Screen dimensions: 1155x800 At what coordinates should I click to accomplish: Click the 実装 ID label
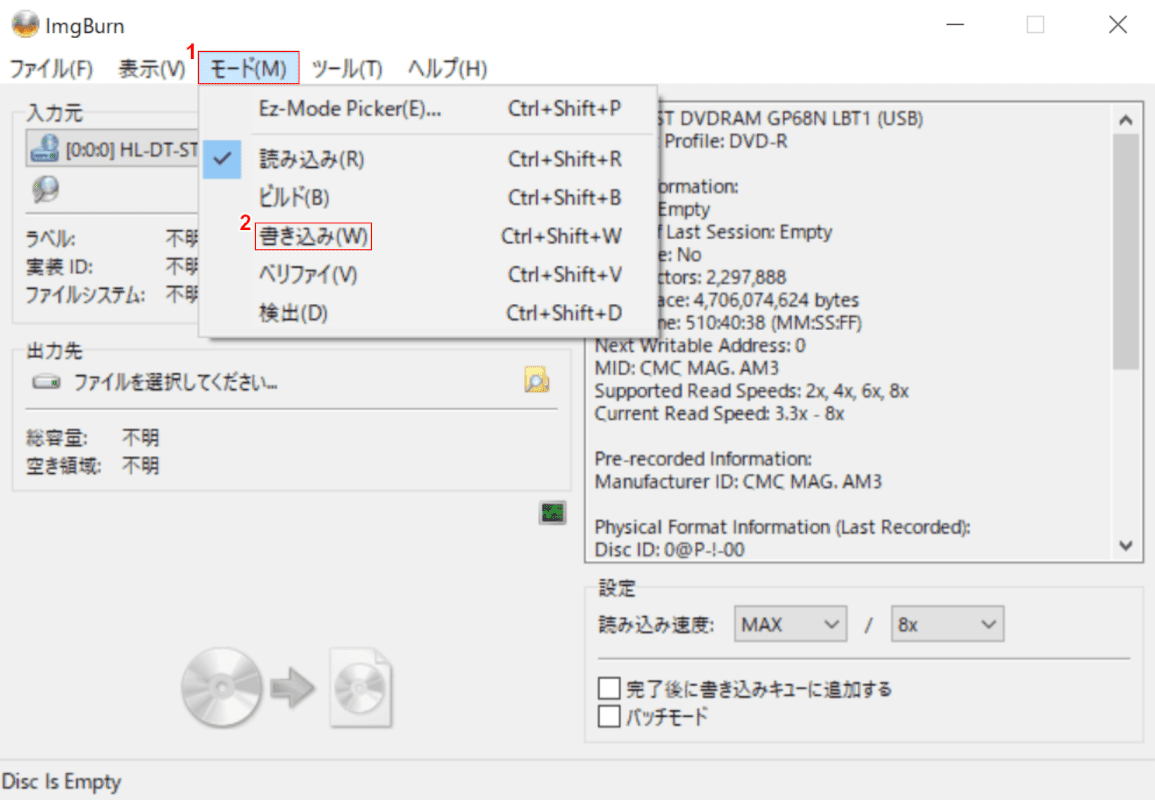pos(60,267)
